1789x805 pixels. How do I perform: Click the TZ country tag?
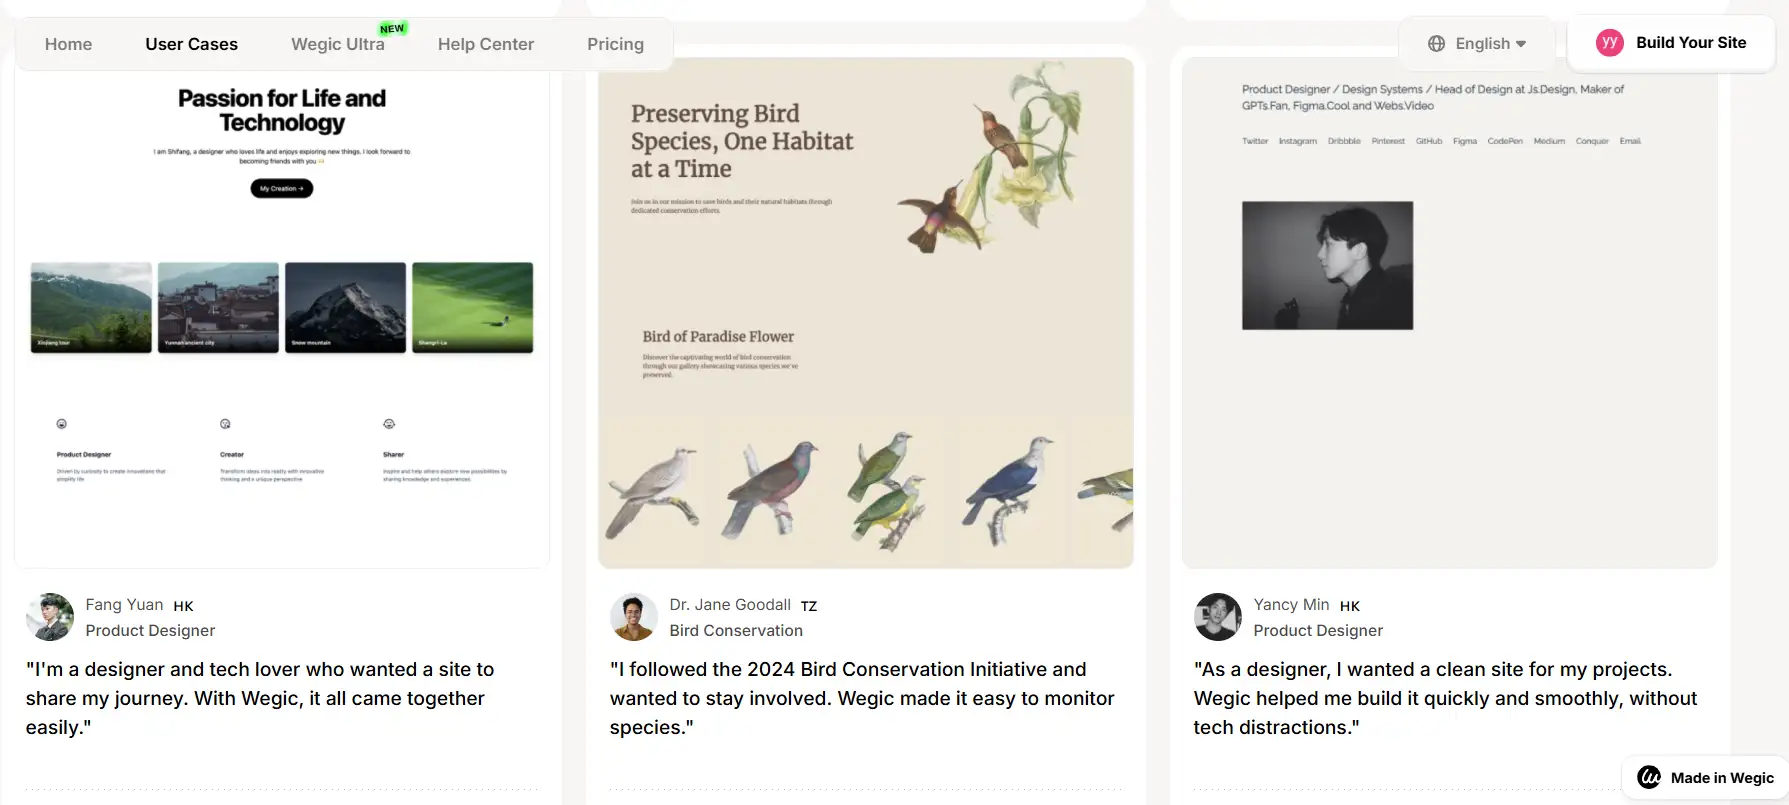click(809, 606)
